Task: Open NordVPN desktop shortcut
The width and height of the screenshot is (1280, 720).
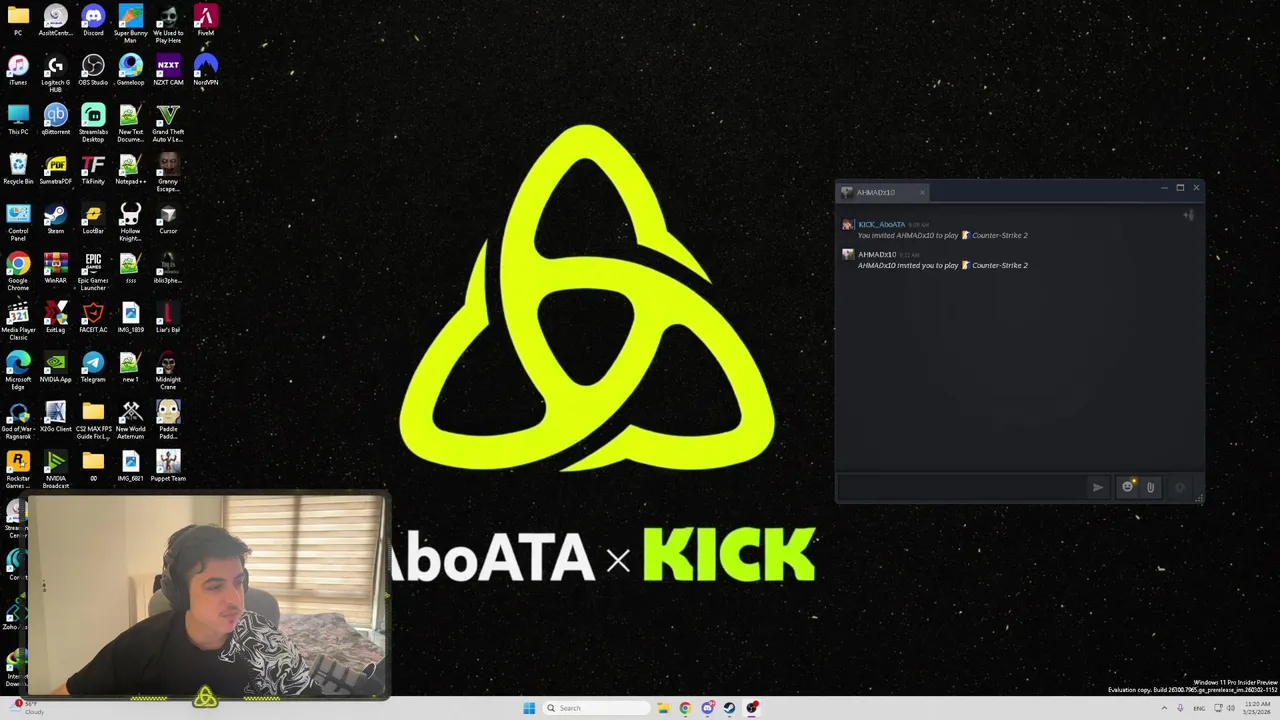Action: (x=205, y=71)
